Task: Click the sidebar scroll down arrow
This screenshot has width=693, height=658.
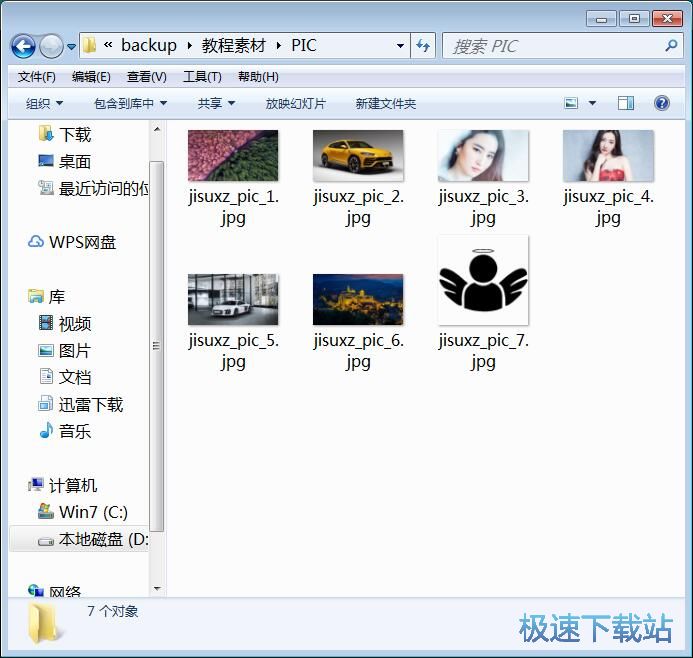Action: point(156,589)
